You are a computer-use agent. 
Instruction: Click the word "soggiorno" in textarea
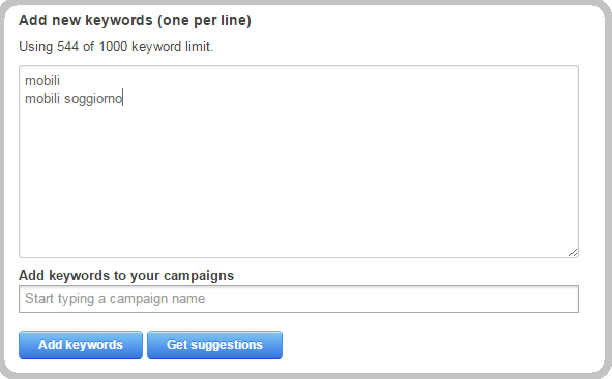(x=93, y=99)
